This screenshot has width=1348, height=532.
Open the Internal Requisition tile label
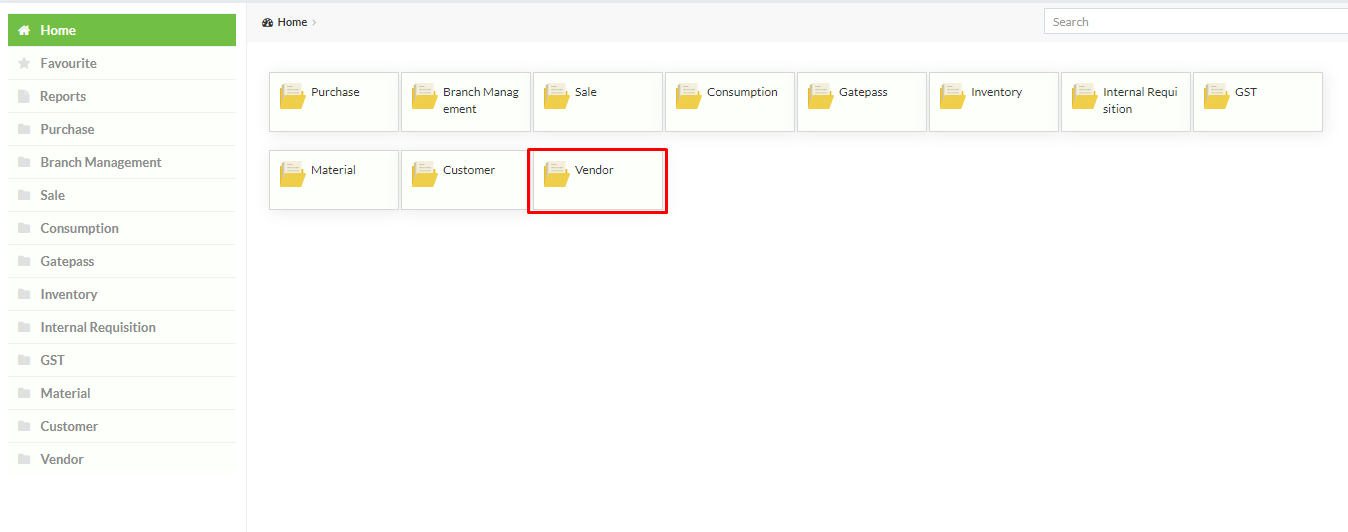pos(1140,100)
